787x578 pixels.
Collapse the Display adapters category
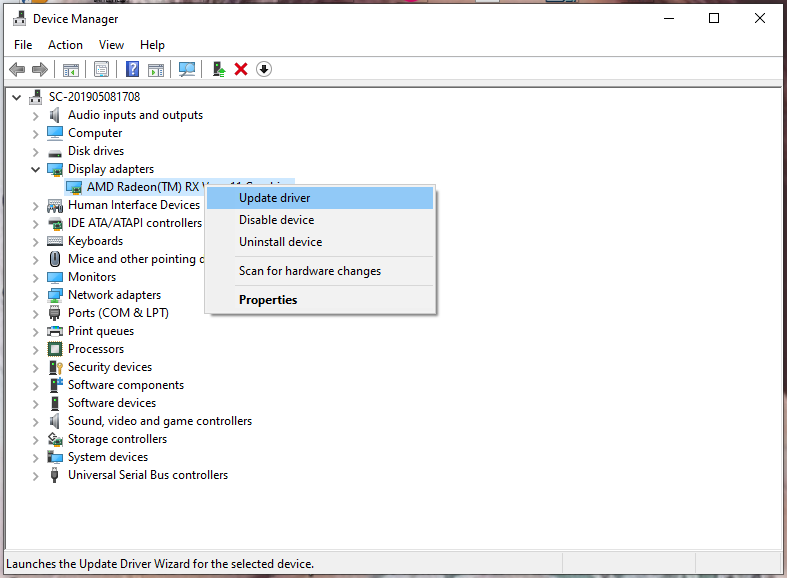[35, 170]
